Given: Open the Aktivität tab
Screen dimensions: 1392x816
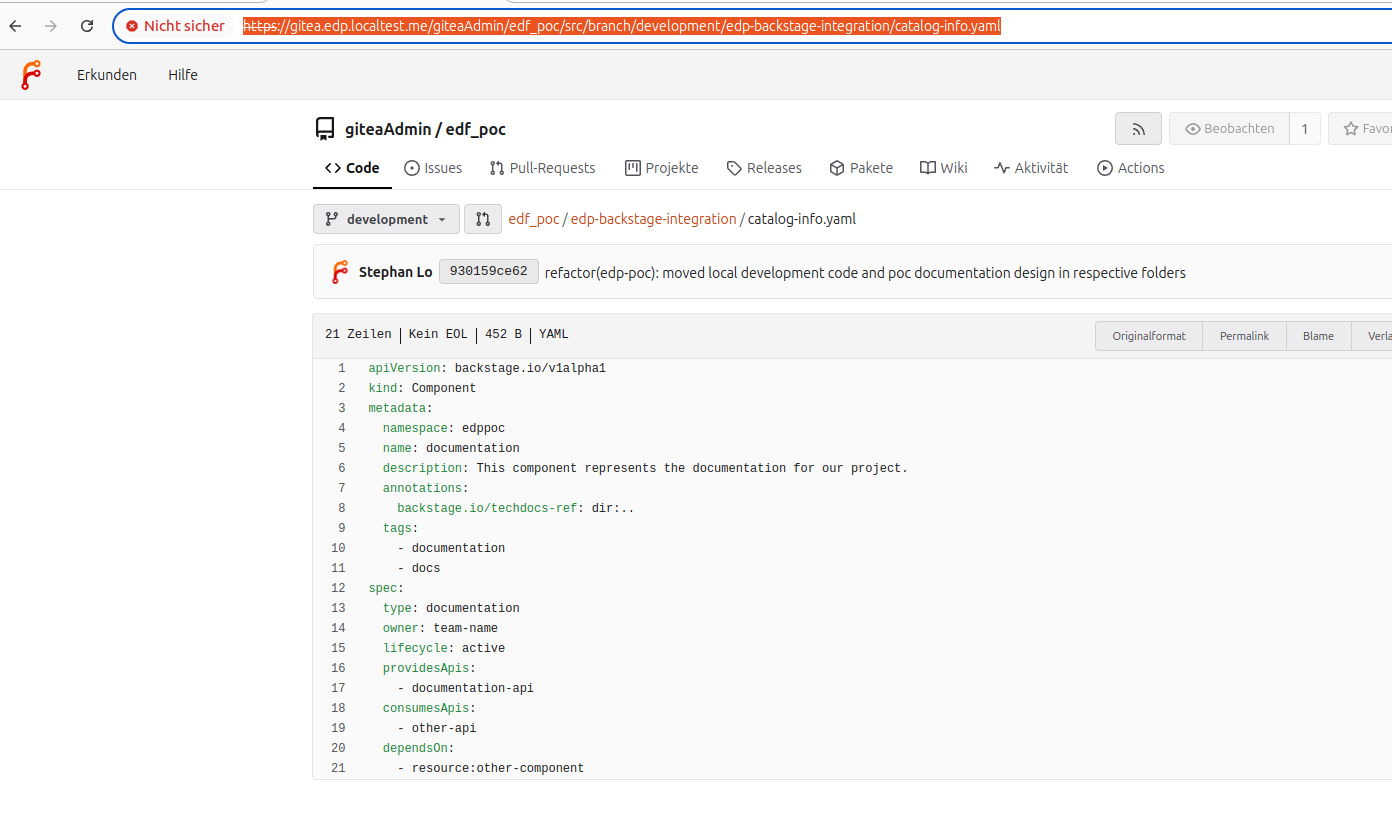Looking at the screenshot, I should 1031,168.
